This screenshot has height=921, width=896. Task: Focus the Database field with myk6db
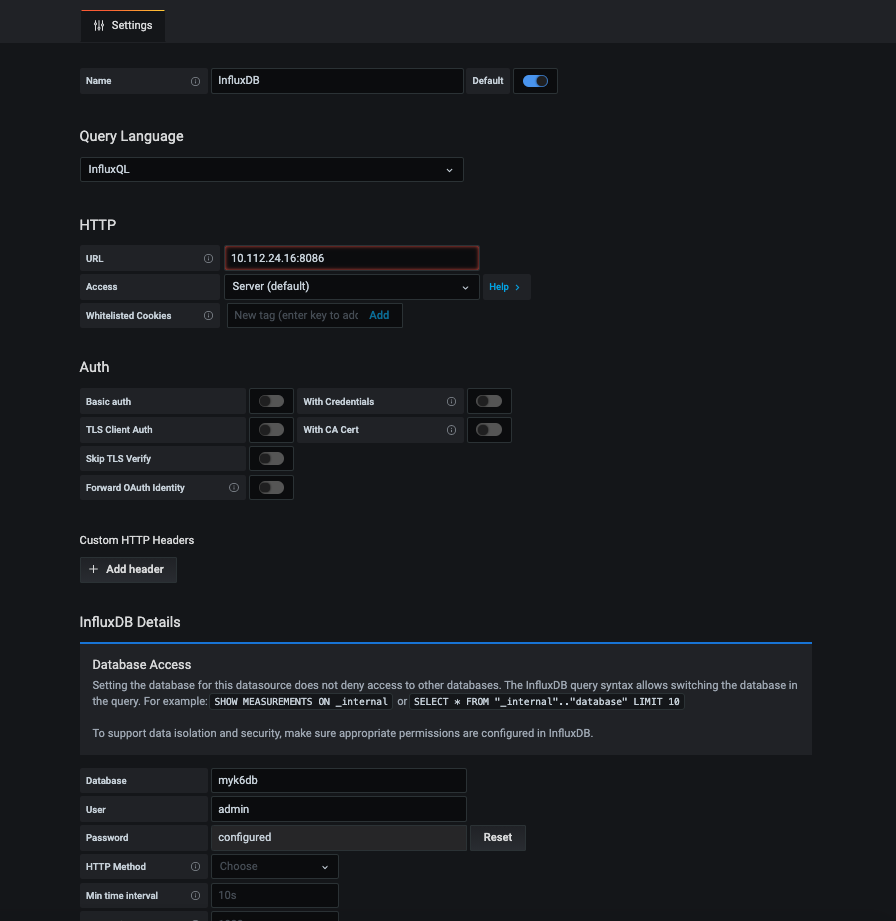338,781
